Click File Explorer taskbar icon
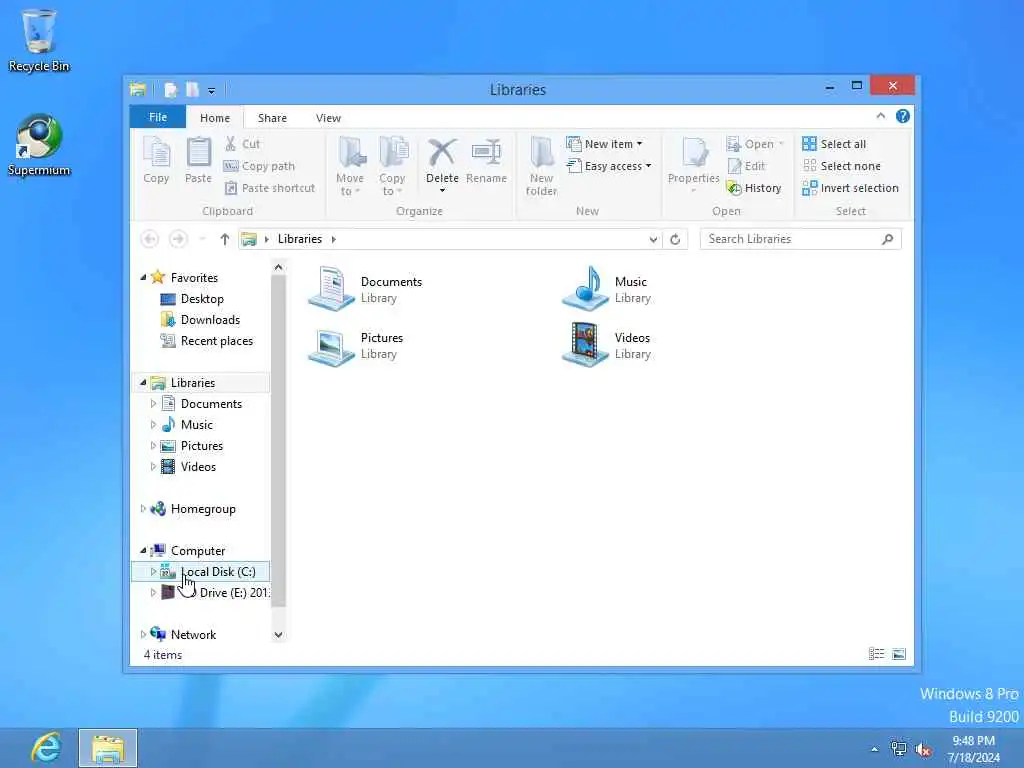 pos(108,748)
